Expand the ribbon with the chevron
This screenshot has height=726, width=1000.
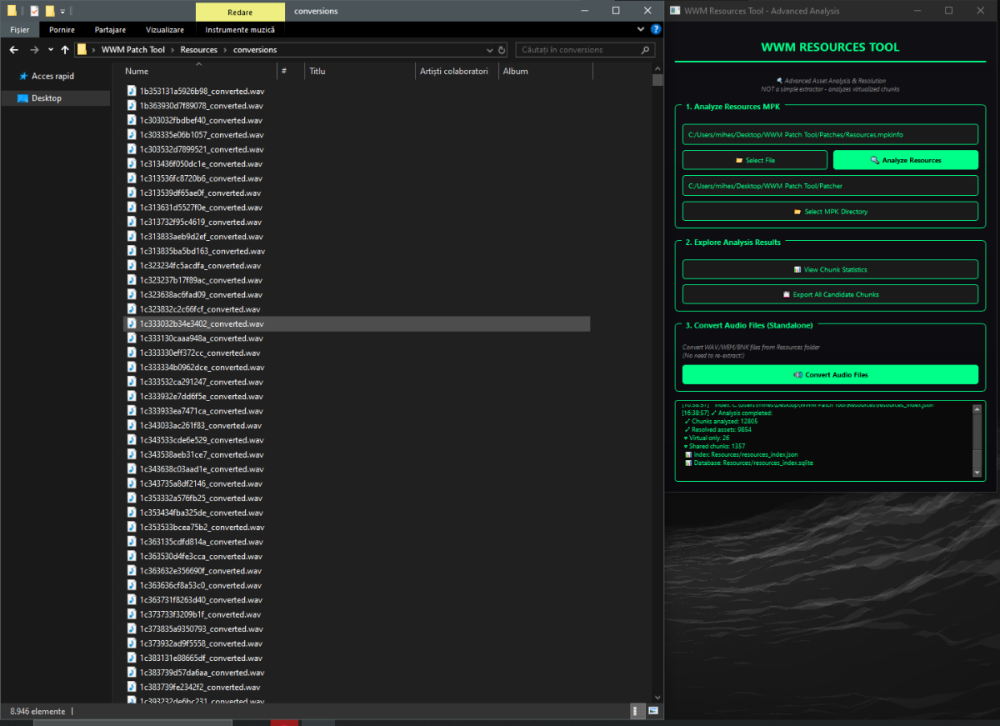[641, 30]
